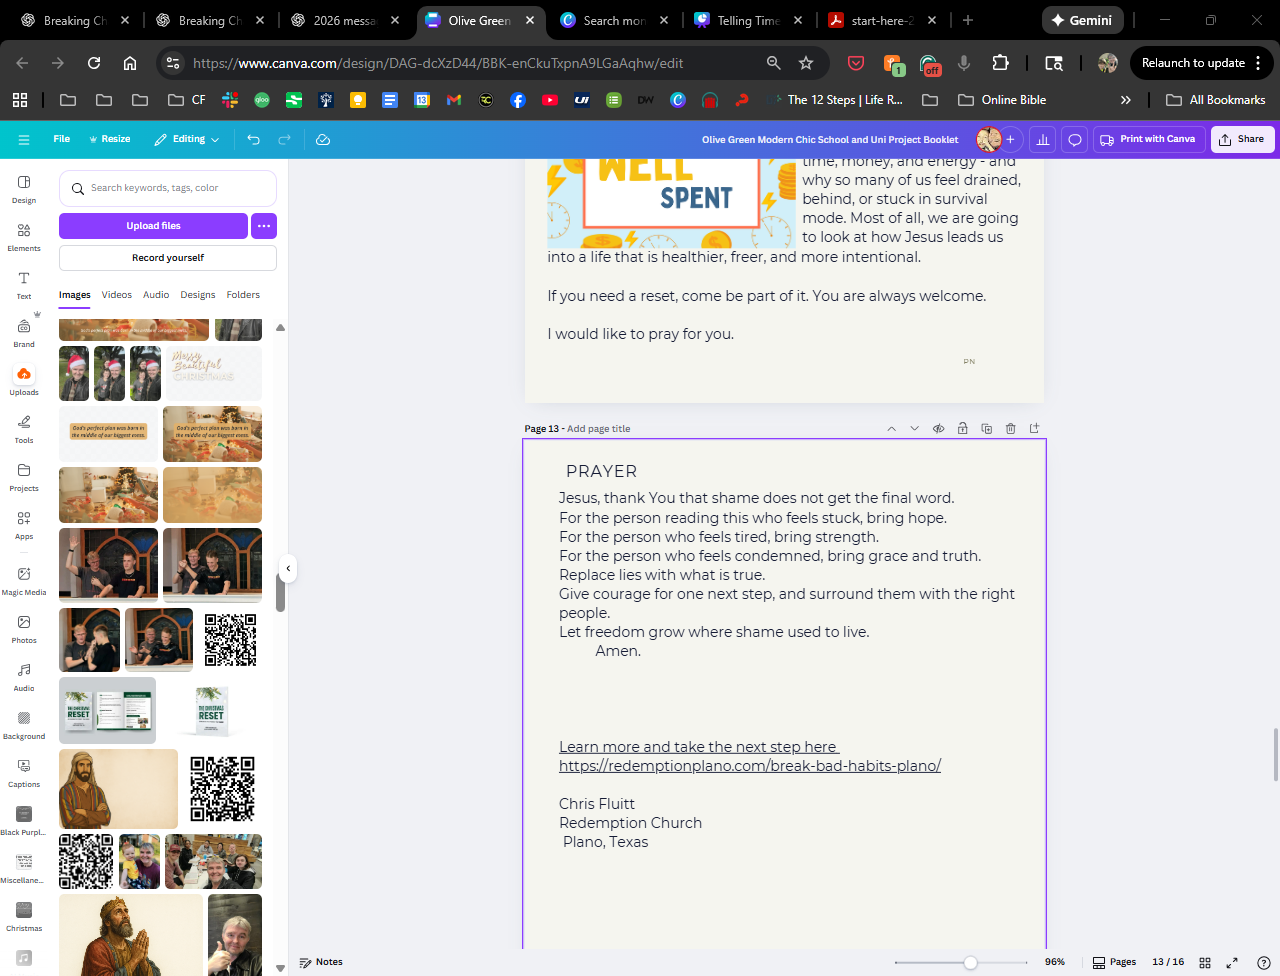Click the undo arrow in top toolbar
This screenshot has width=1280, height=976.
tap(253, 140)
